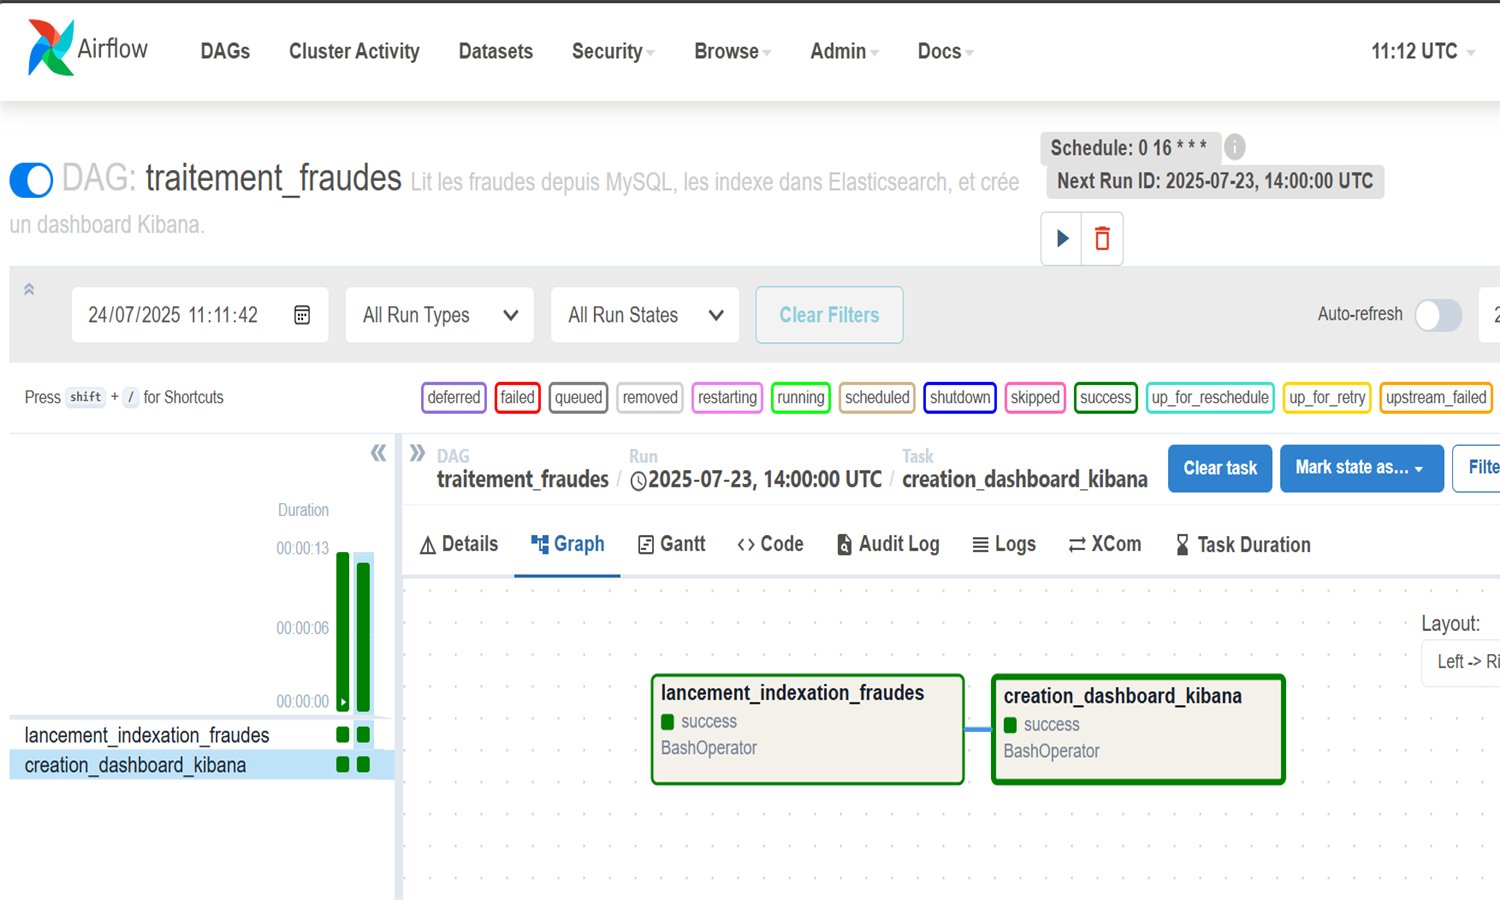The image size is (1500, 900).
Task: Click the Airflow pinwheel logo
Action: pyautogui.click(x=51, y=48)
